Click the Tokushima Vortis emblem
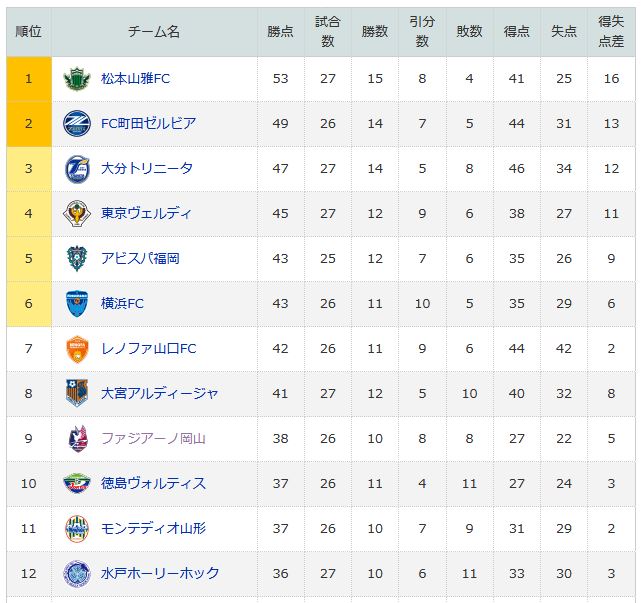Viewport: 643px width, 603px height. point(77,483)
